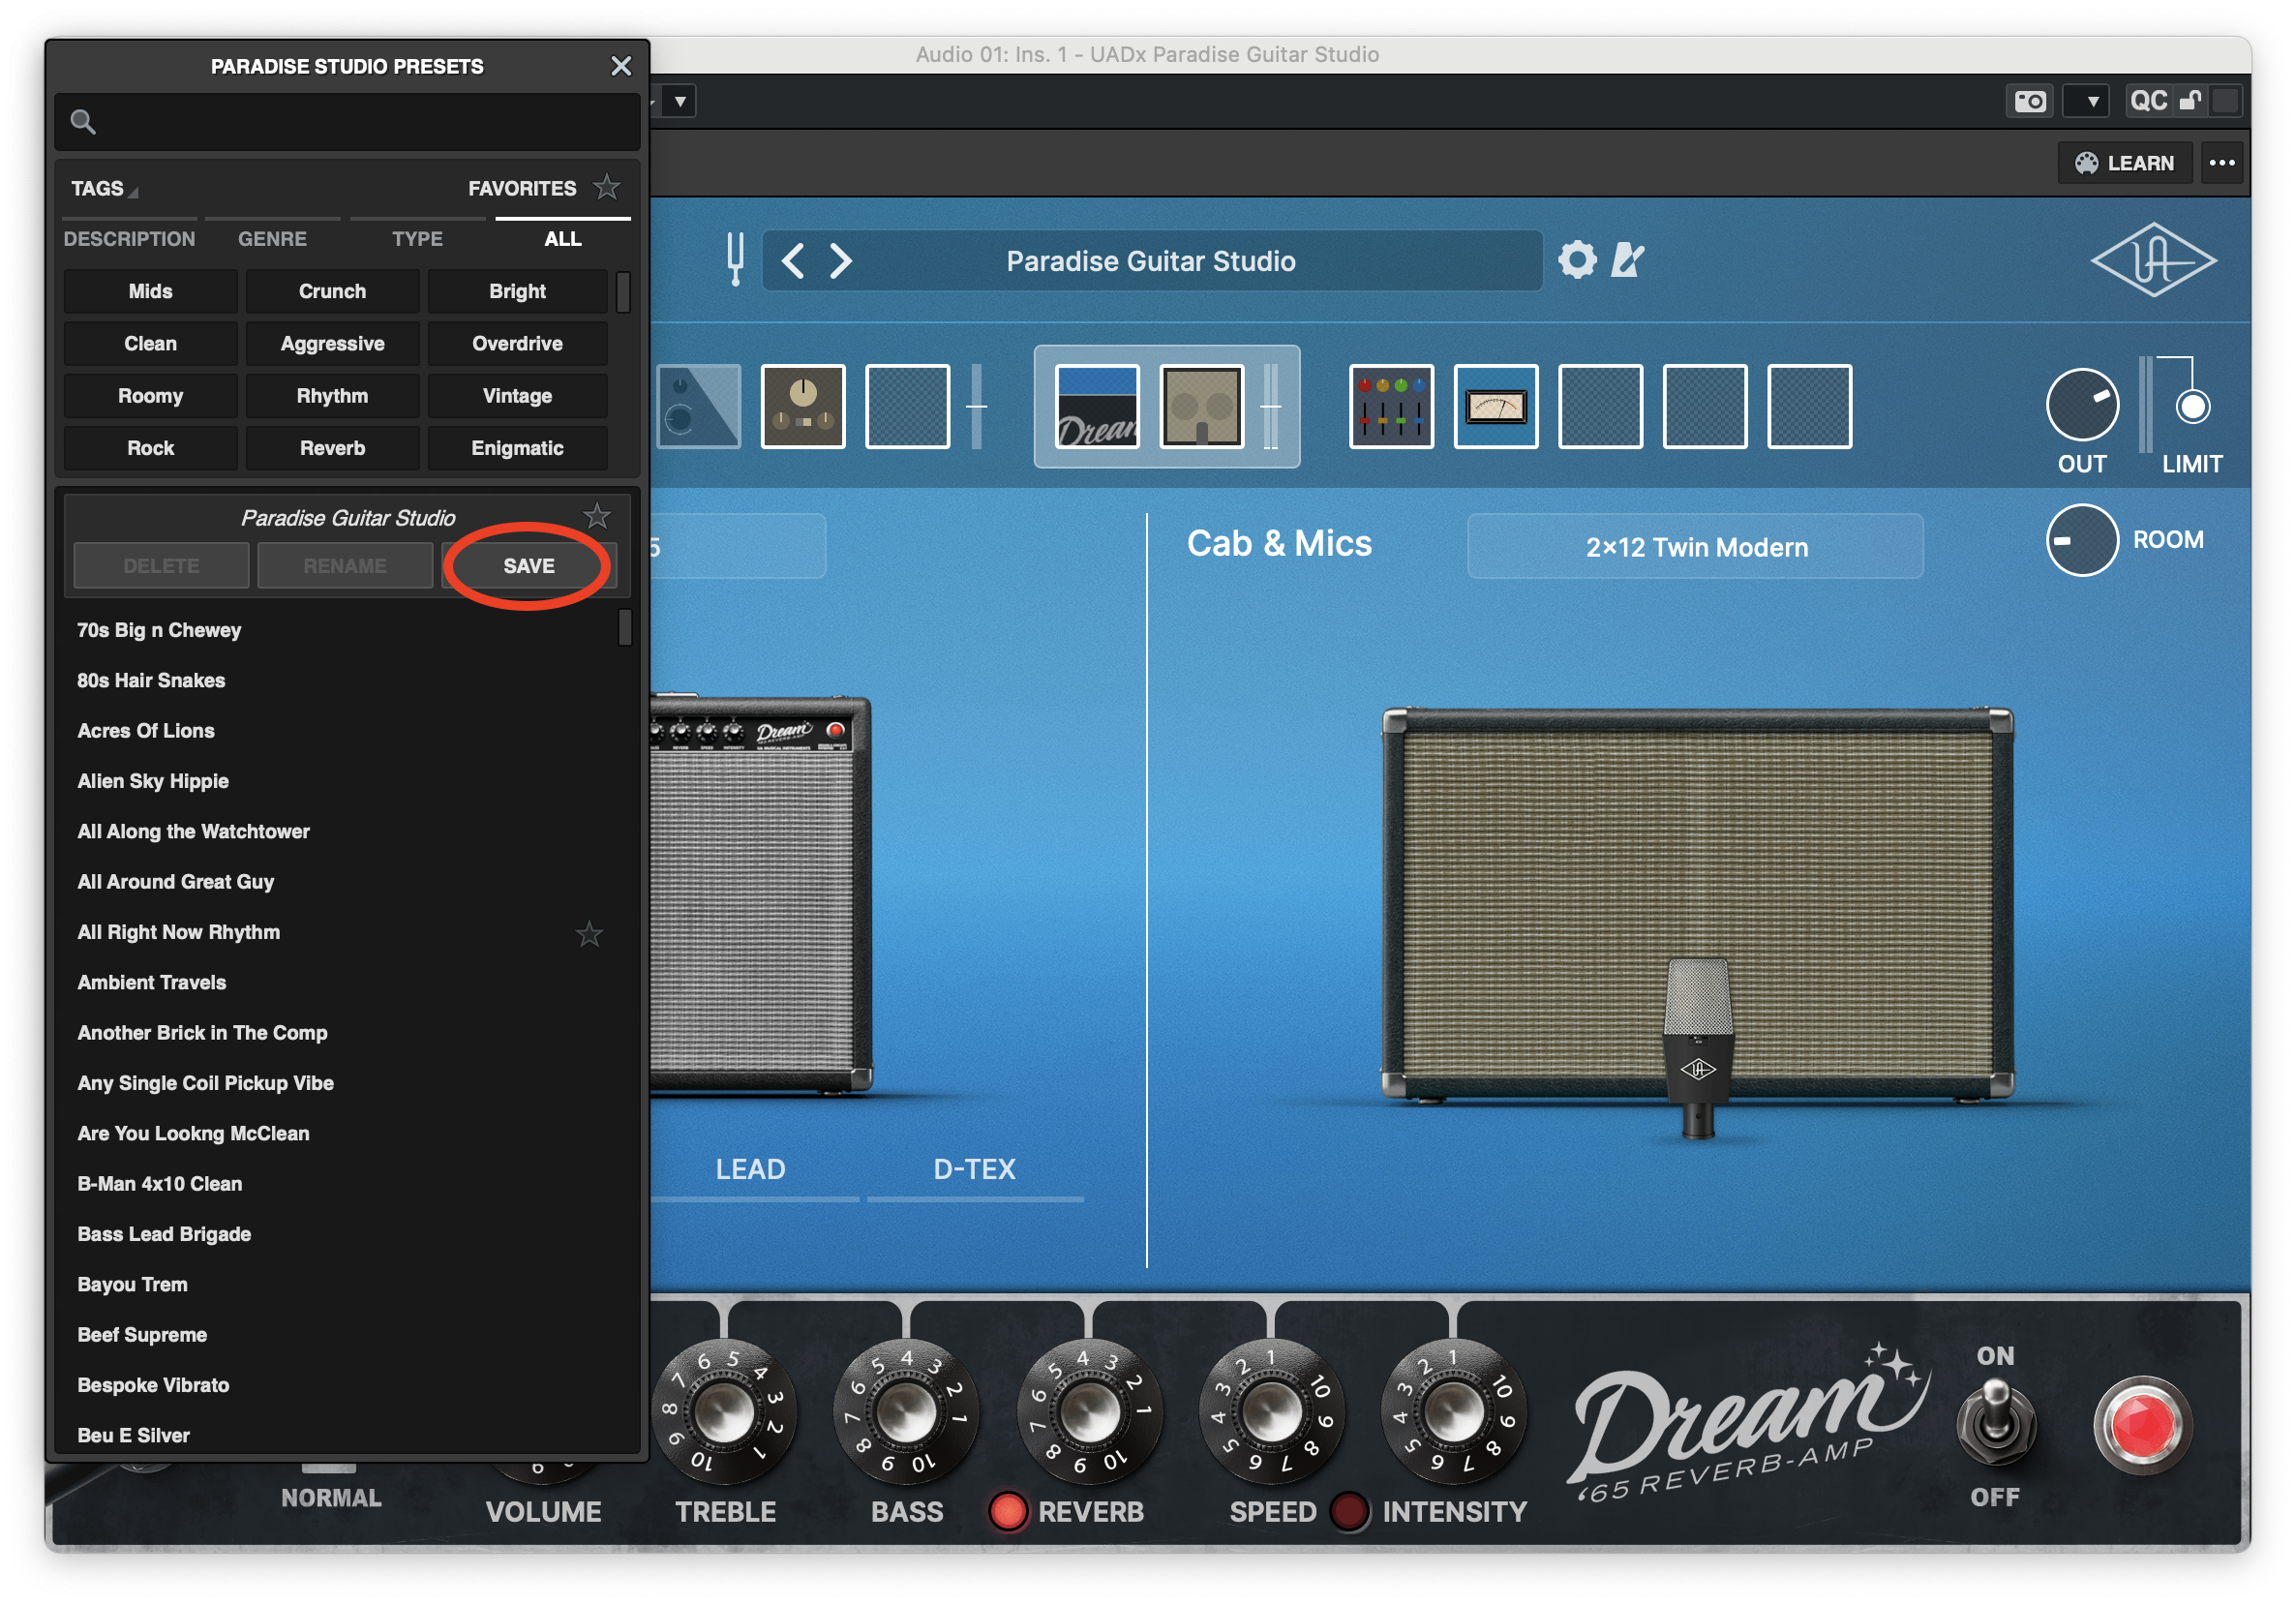
Task: Select the tape delay pedal slot
Action: pyautogui.click(x=802, y=406)
